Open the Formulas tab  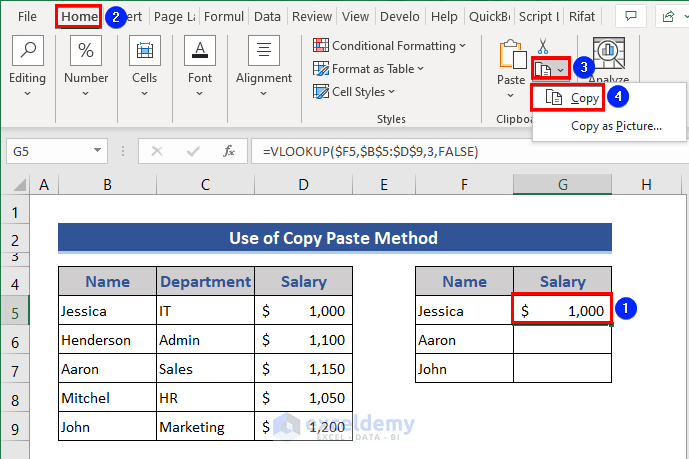click(224, 17)
